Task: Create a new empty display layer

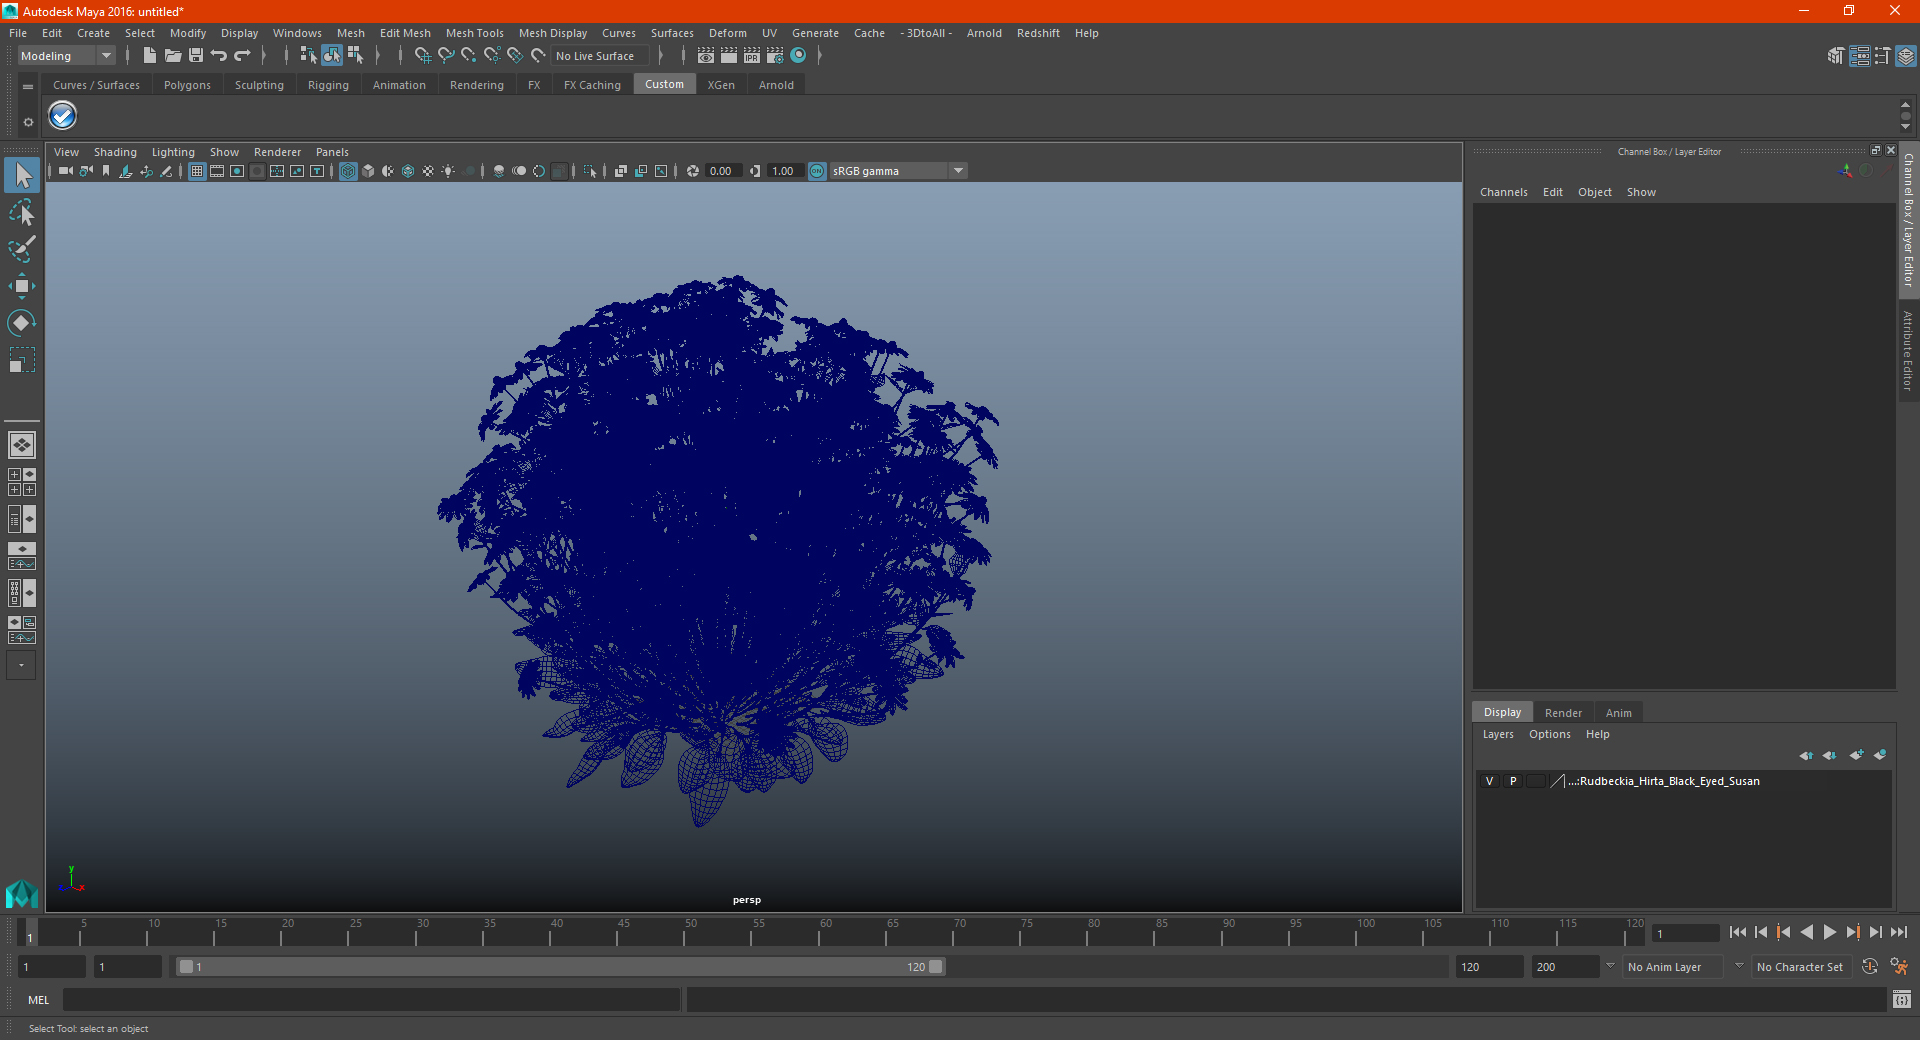Action: (x=1857, y=755)
